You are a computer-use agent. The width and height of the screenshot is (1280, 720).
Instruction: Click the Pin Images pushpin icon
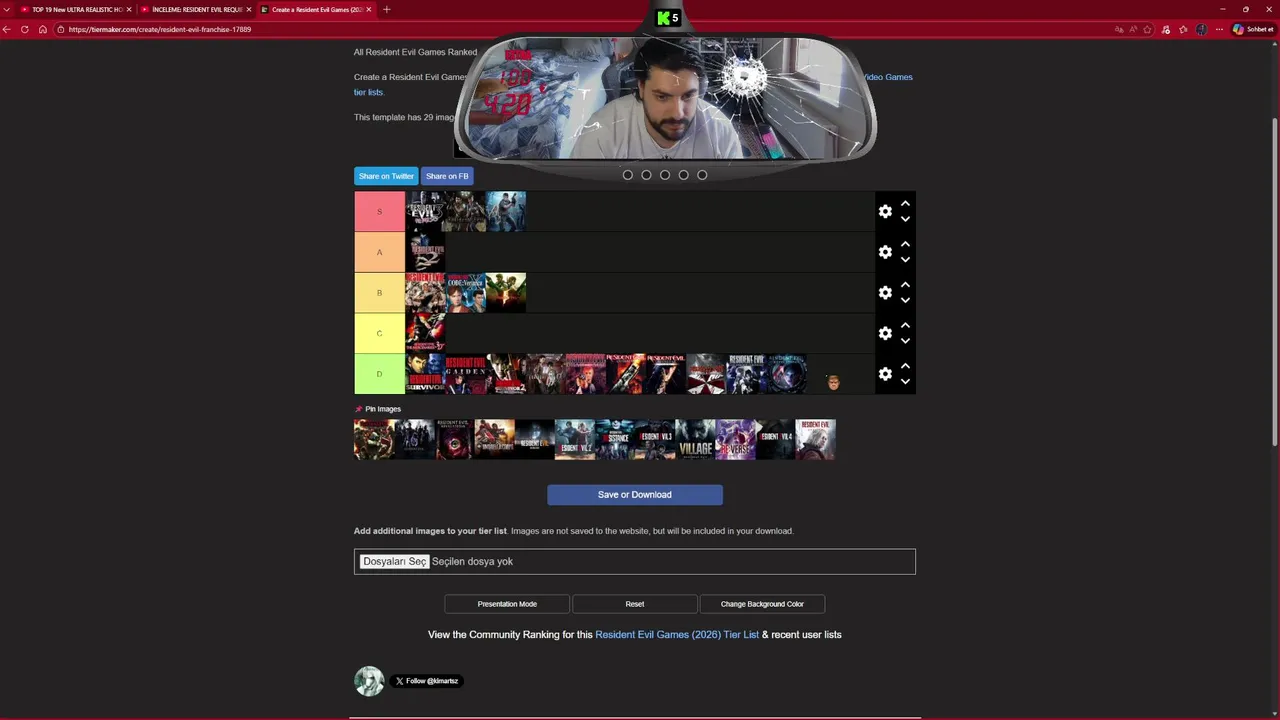(359, 409)
